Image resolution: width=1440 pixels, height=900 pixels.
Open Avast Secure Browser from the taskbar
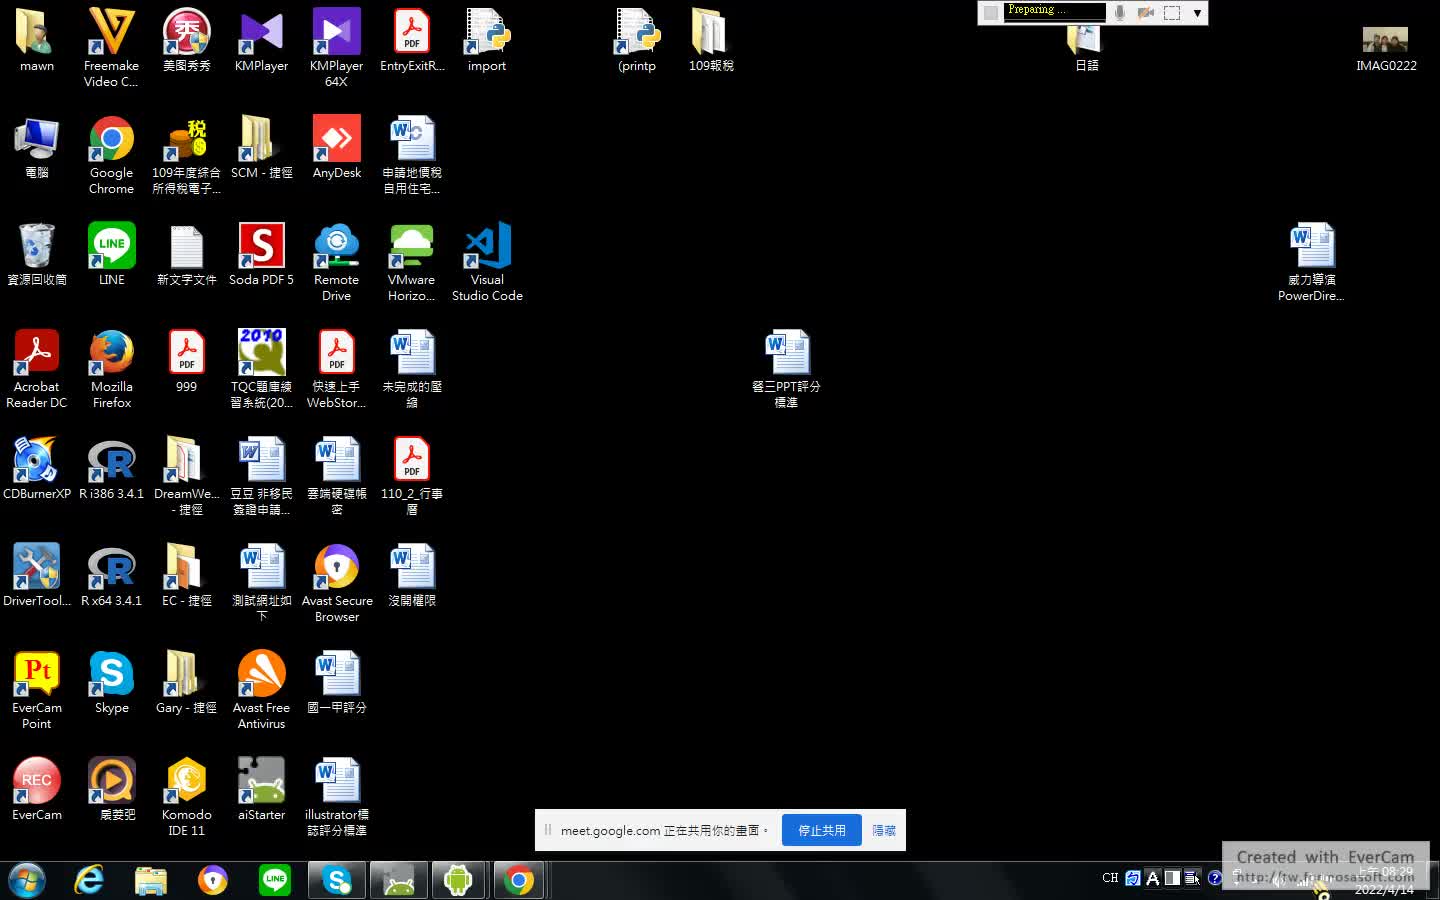213,880
